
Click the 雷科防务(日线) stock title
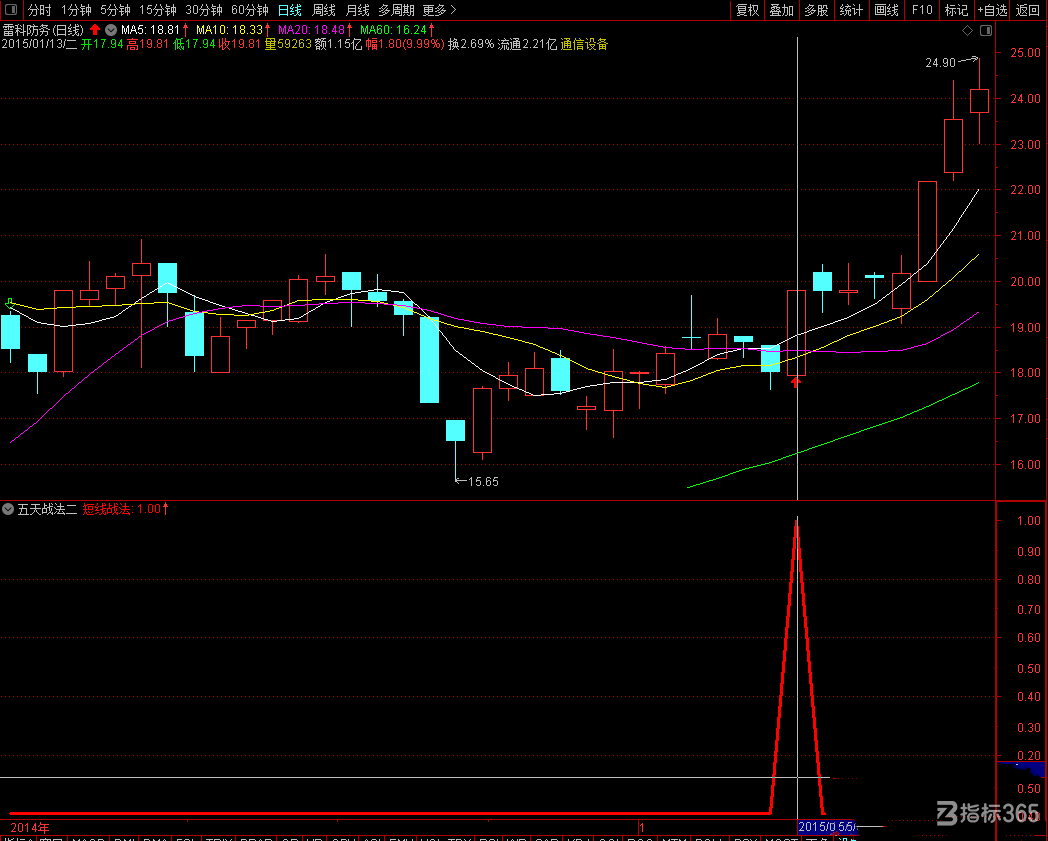(x=43, y=30)
